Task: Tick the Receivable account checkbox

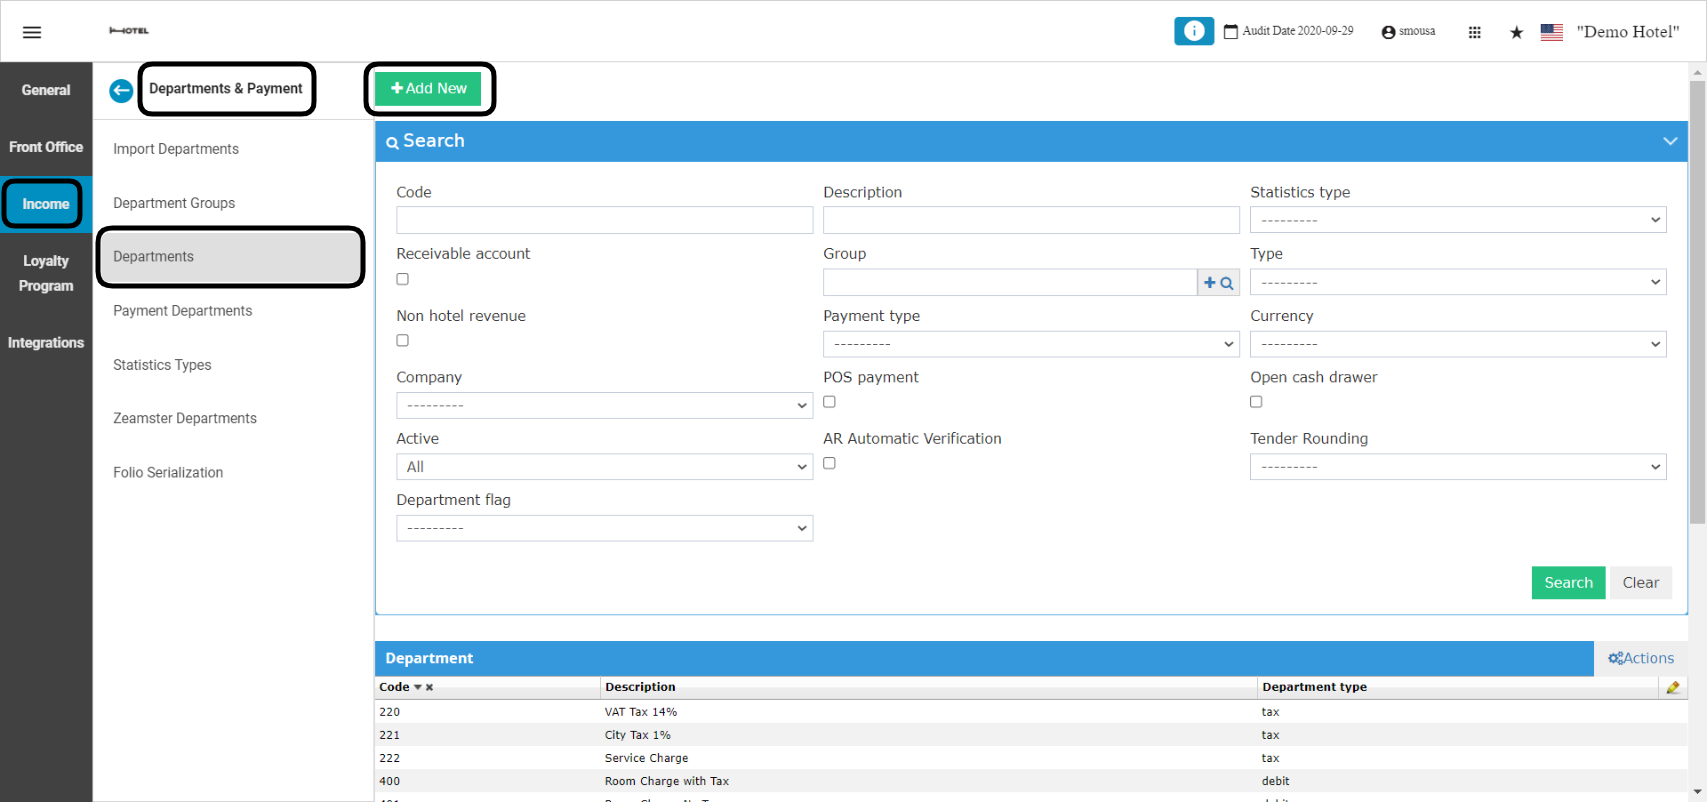Action: pyautogui.click(x=402, y=279)
